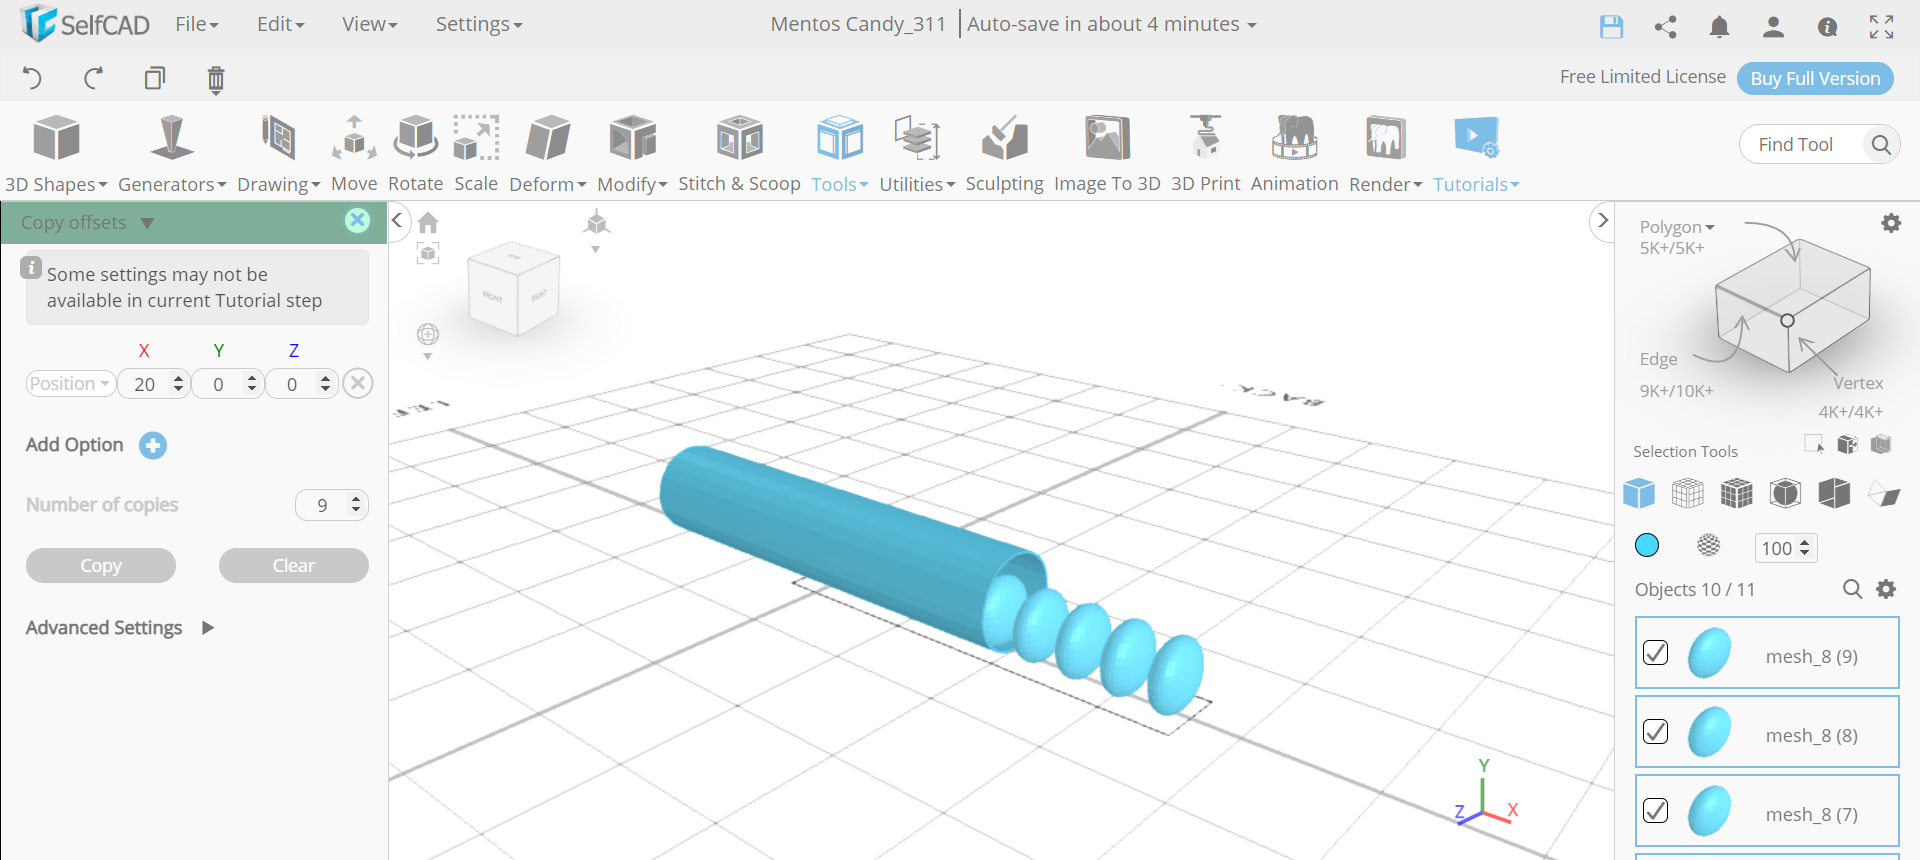Open the Deform tool
Screen dimensions: 1920x860
(548, 154)
